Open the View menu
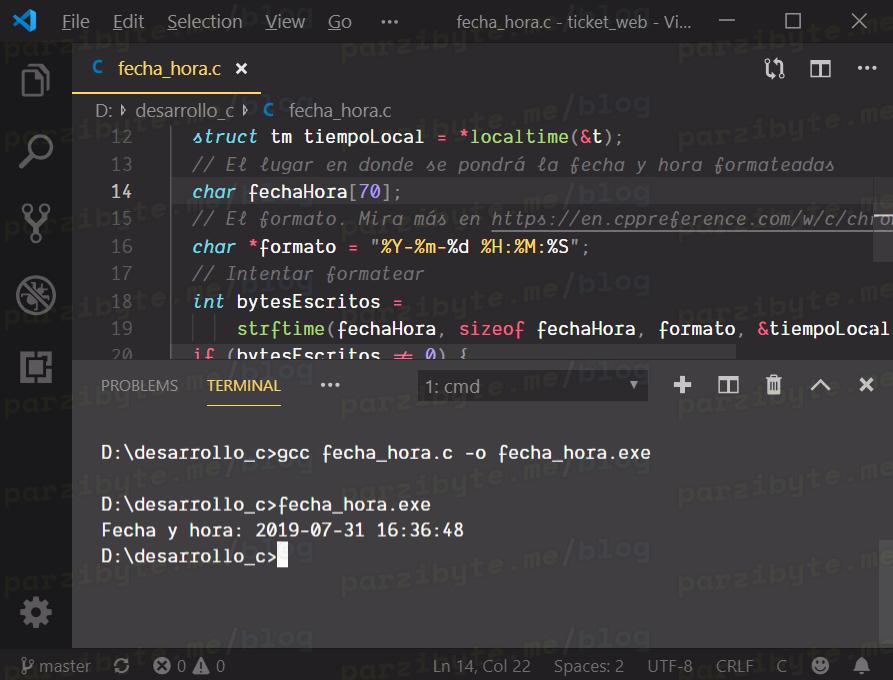Screen dimensions: 893x680 click(285, 22)
